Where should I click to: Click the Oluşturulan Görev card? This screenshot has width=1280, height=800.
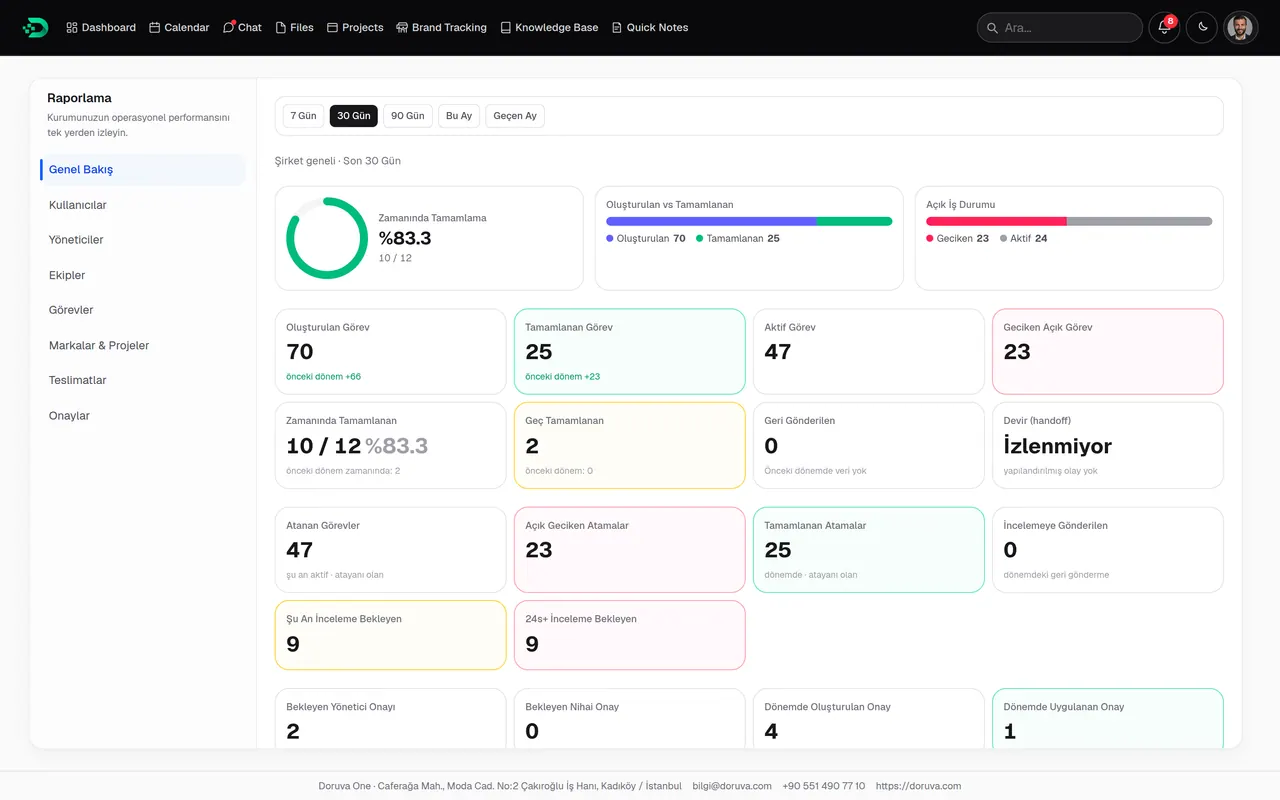[390, 351]
